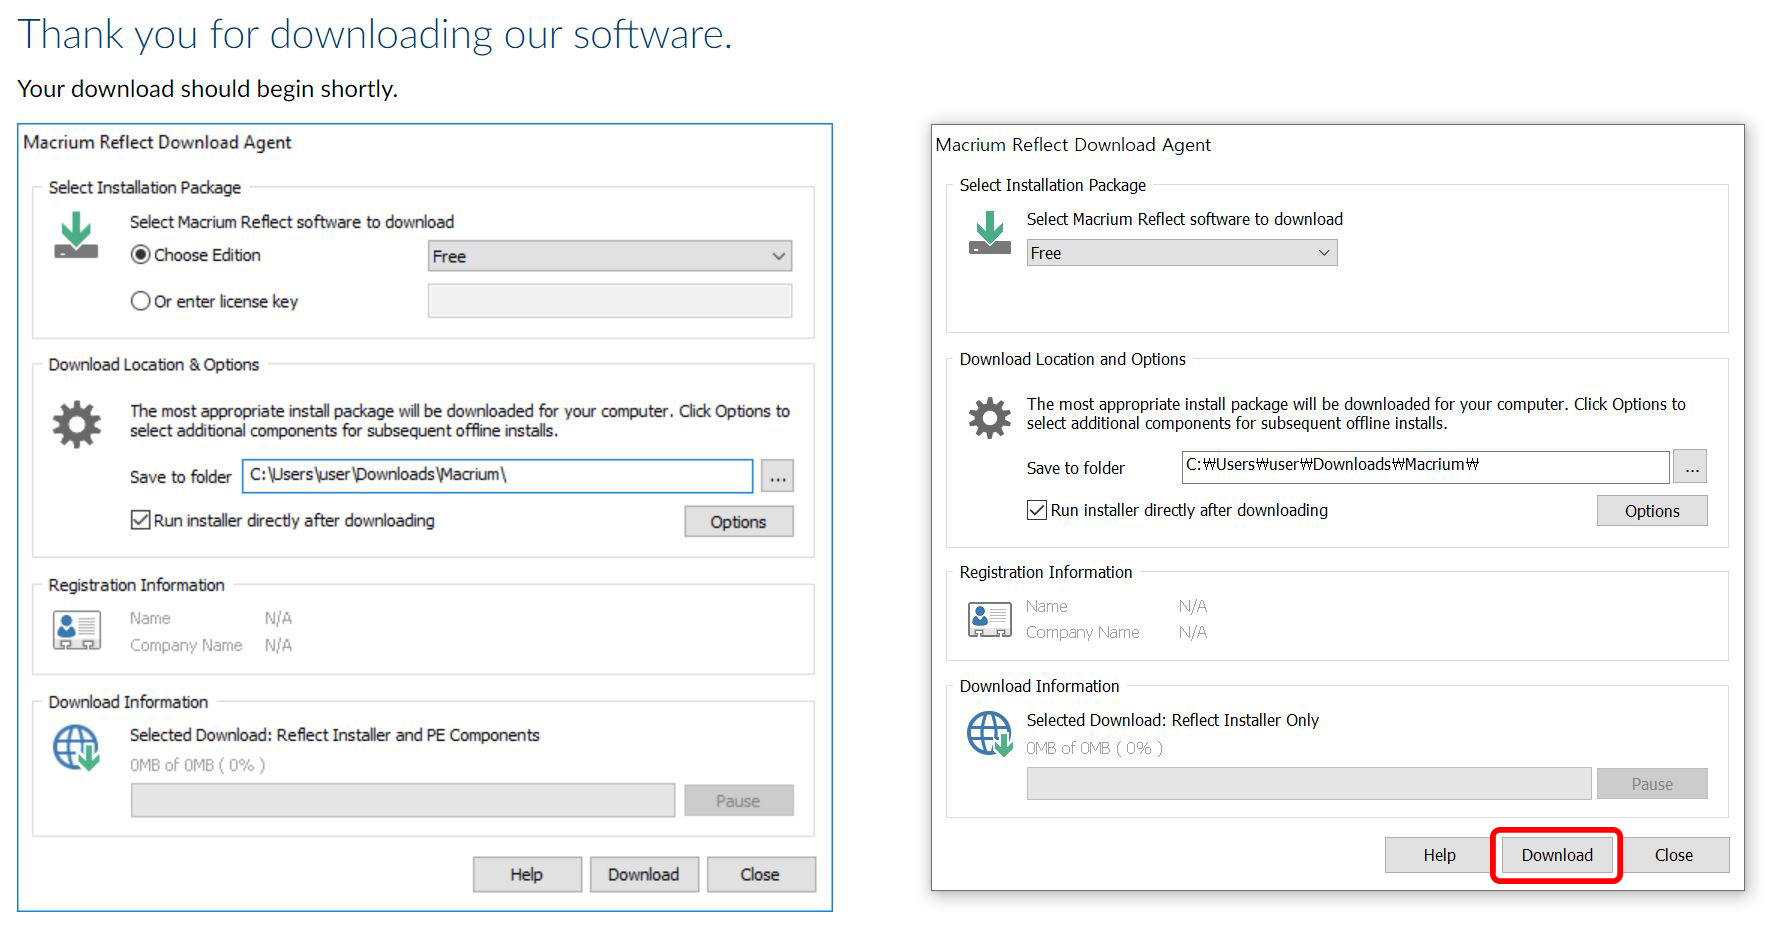The image size is (1787, 932).
Task: Click Close in the left dialog
Action: click(x=760, y=874)
